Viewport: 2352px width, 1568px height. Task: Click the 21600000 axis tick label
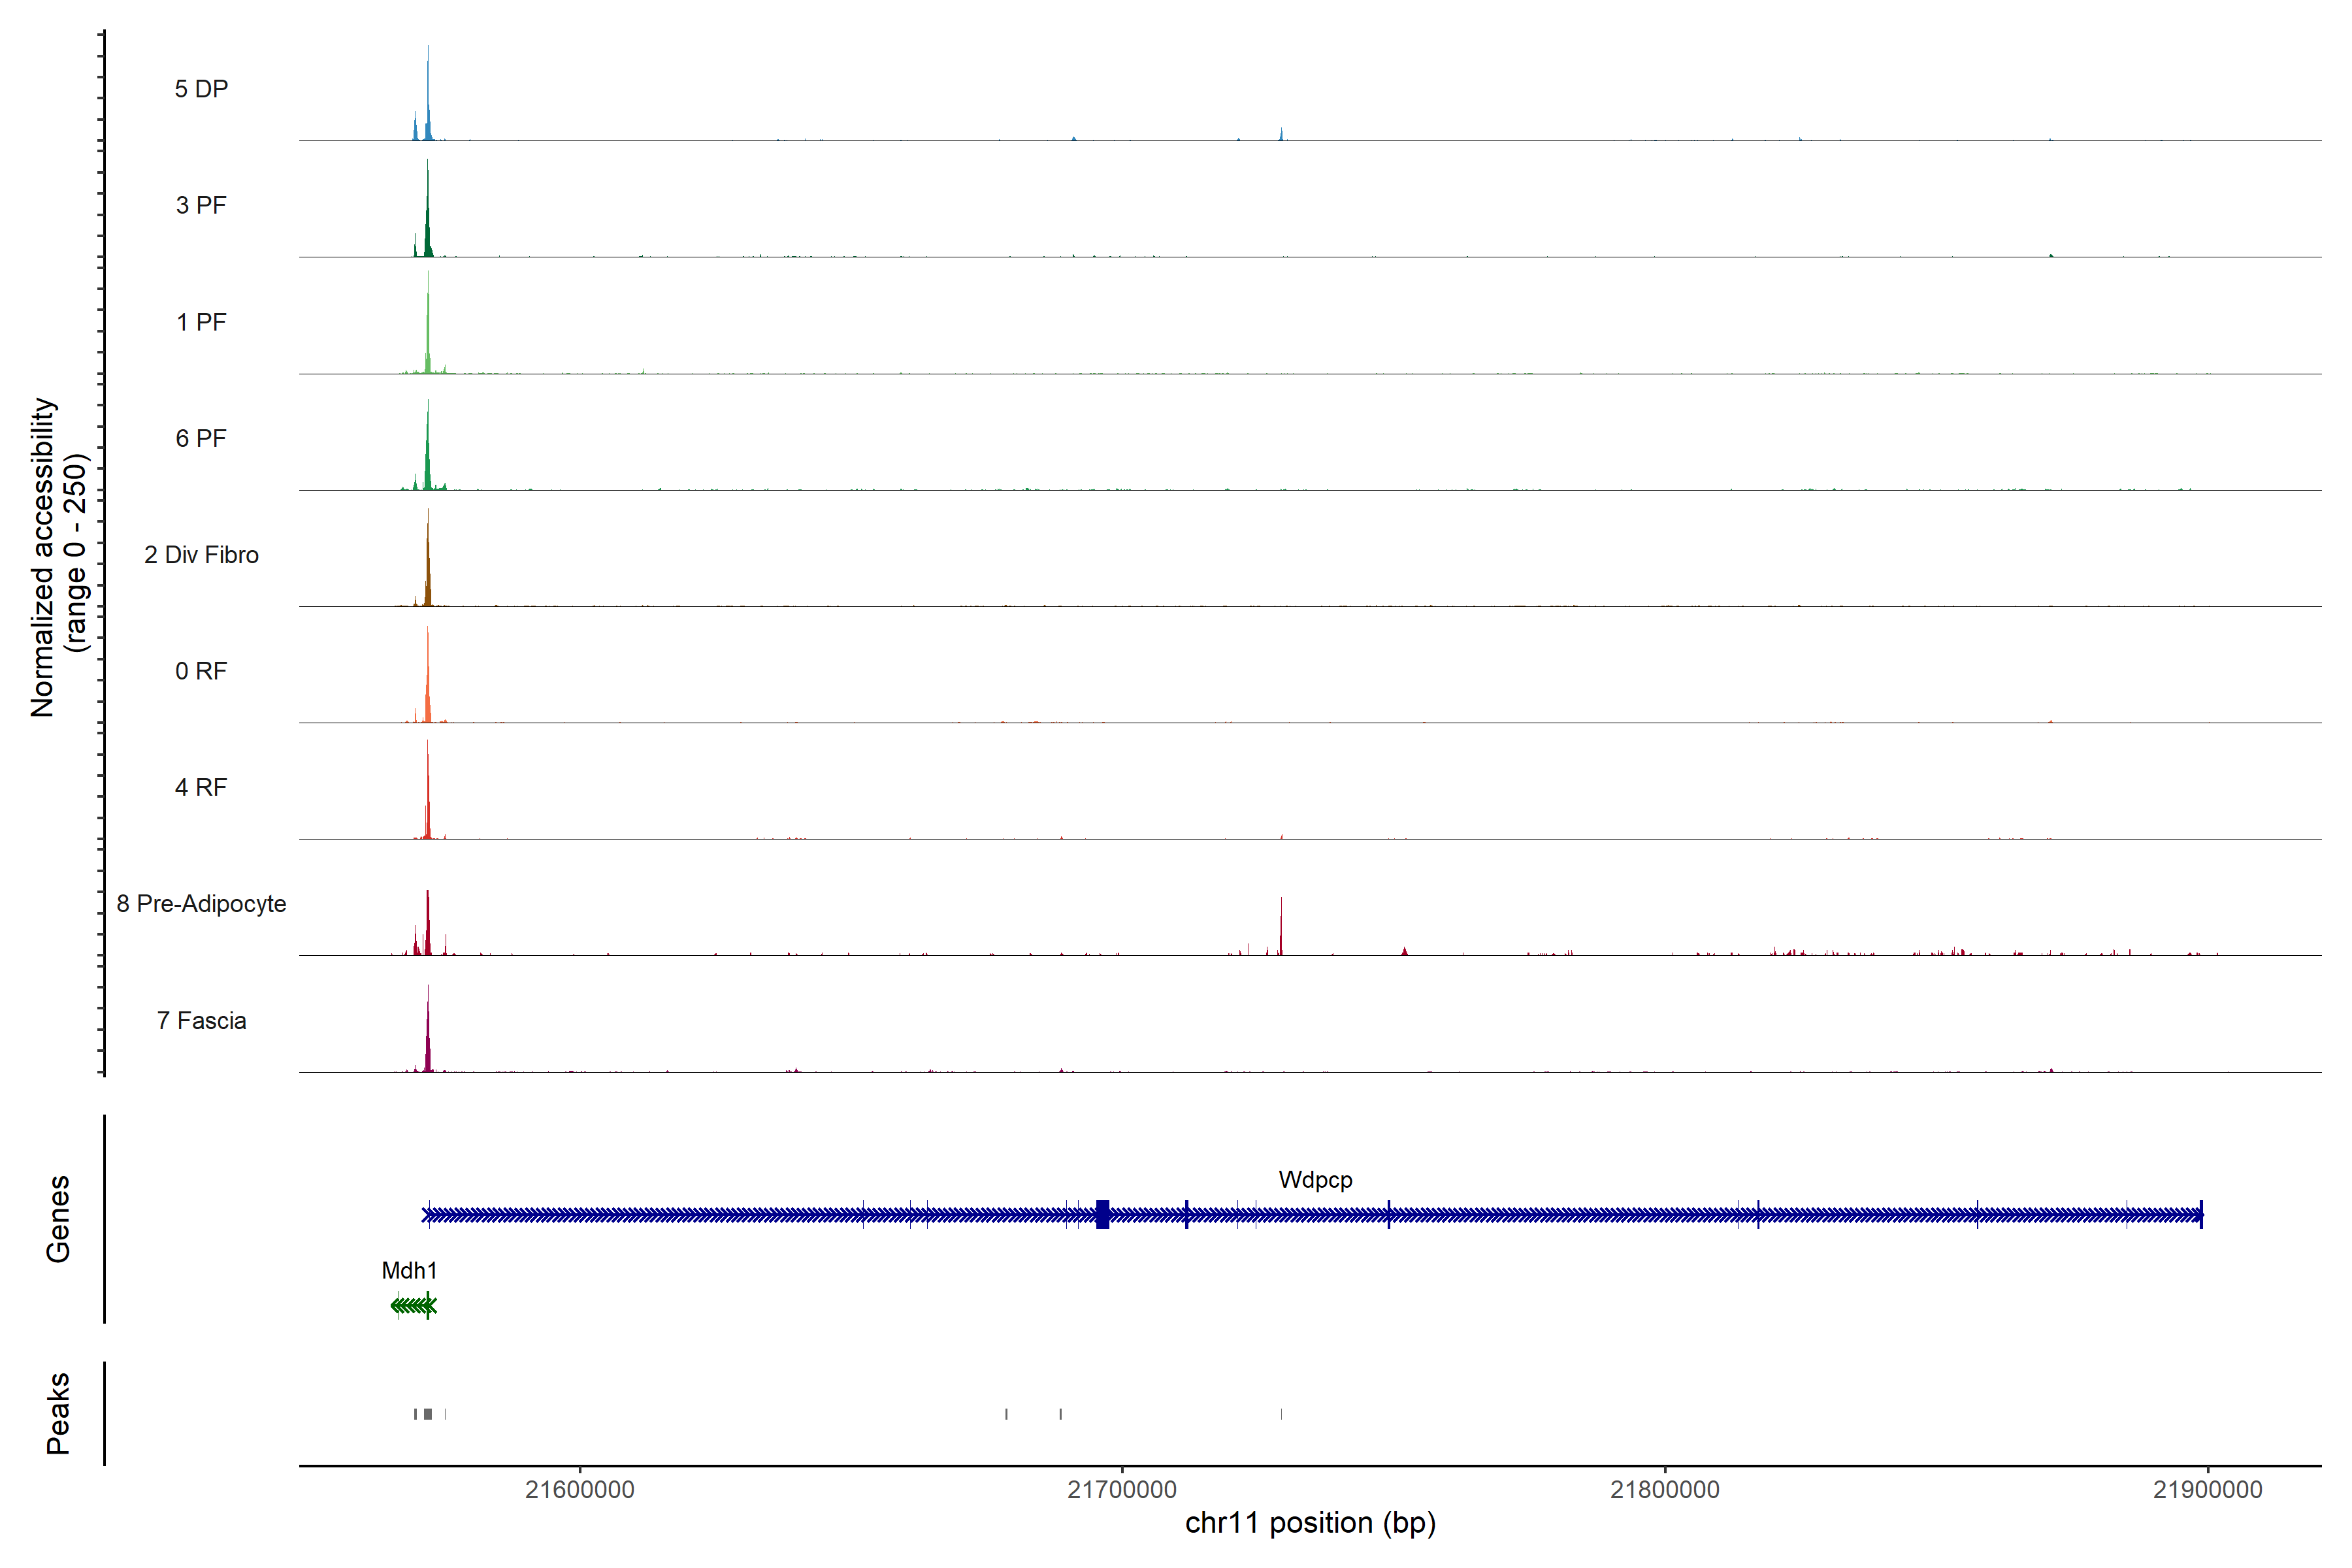pos(580,1489)
